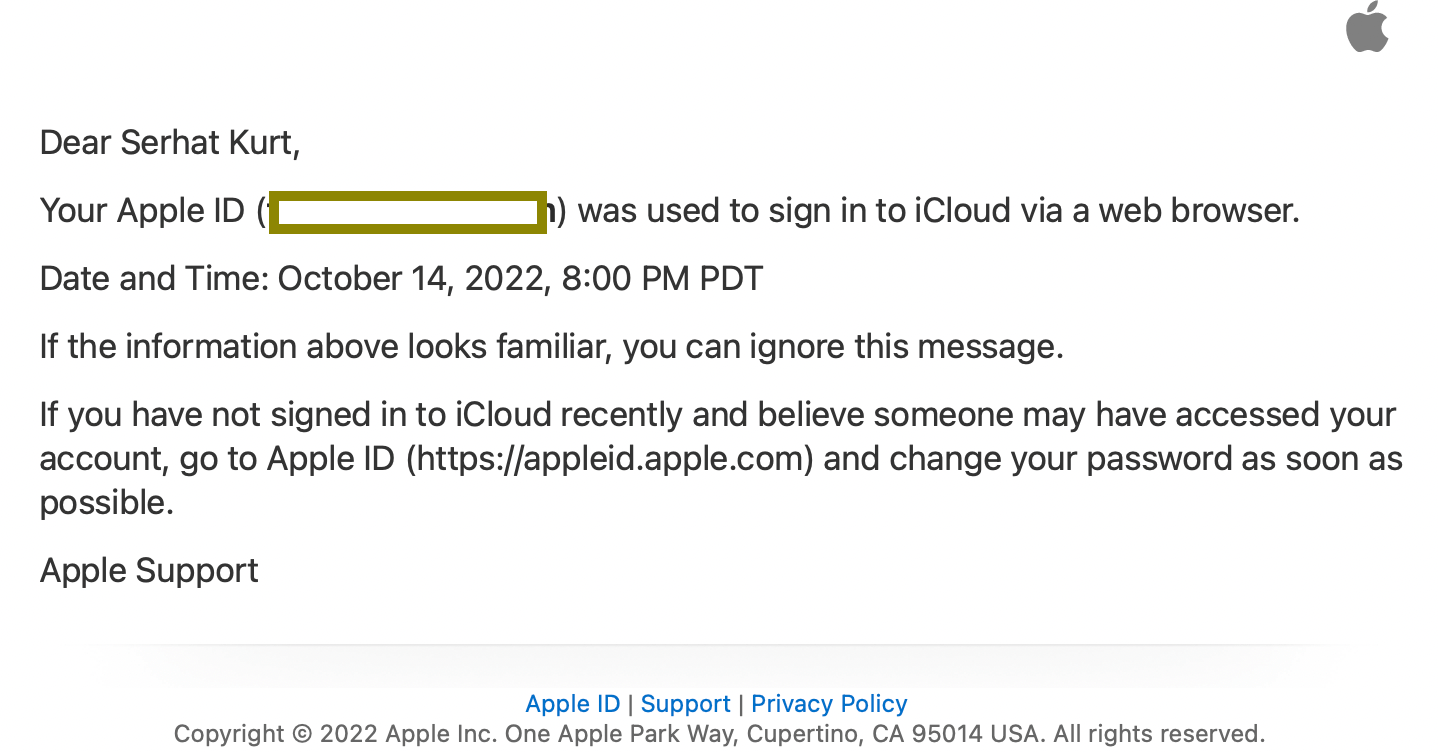1438x752 pixels.
Task: Open the Support footer link
Action: tap(686, 704)
